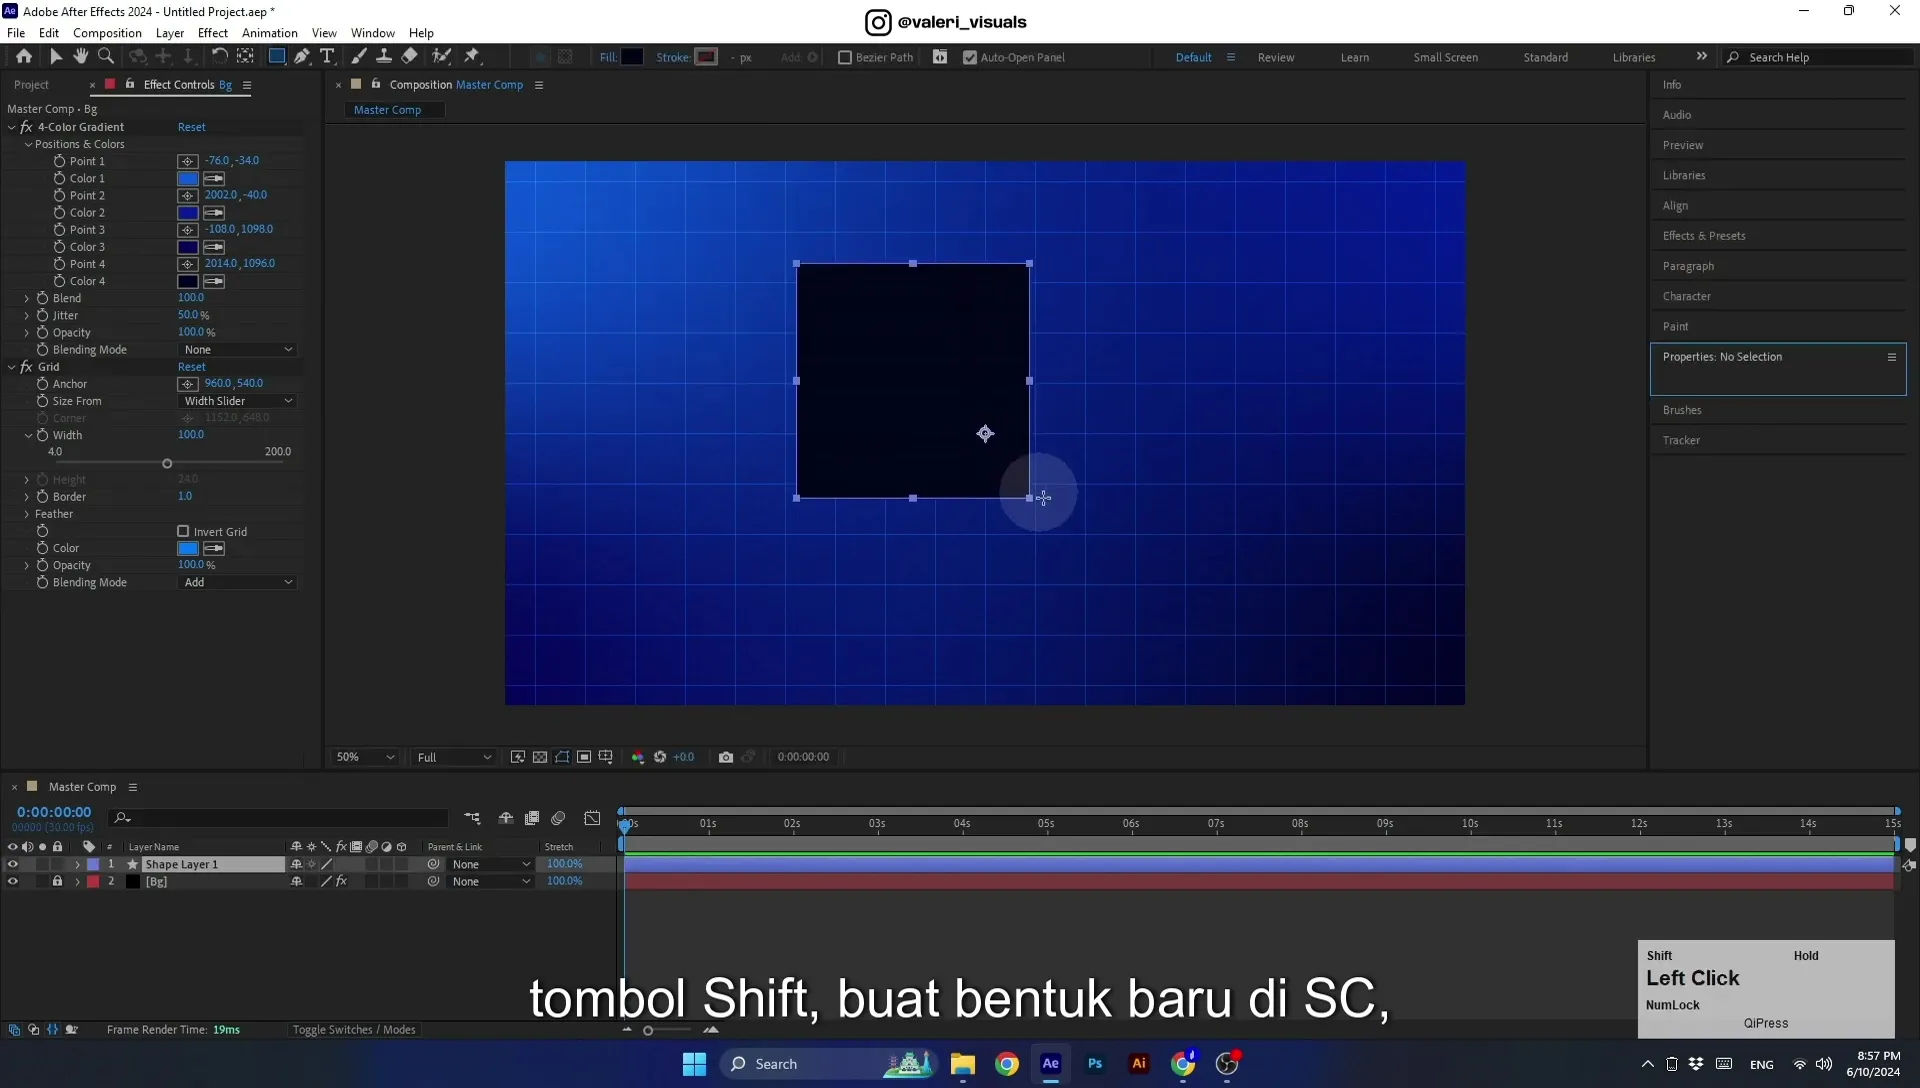Hide the Bg layer with eye icon

click(x=13, y=882)
